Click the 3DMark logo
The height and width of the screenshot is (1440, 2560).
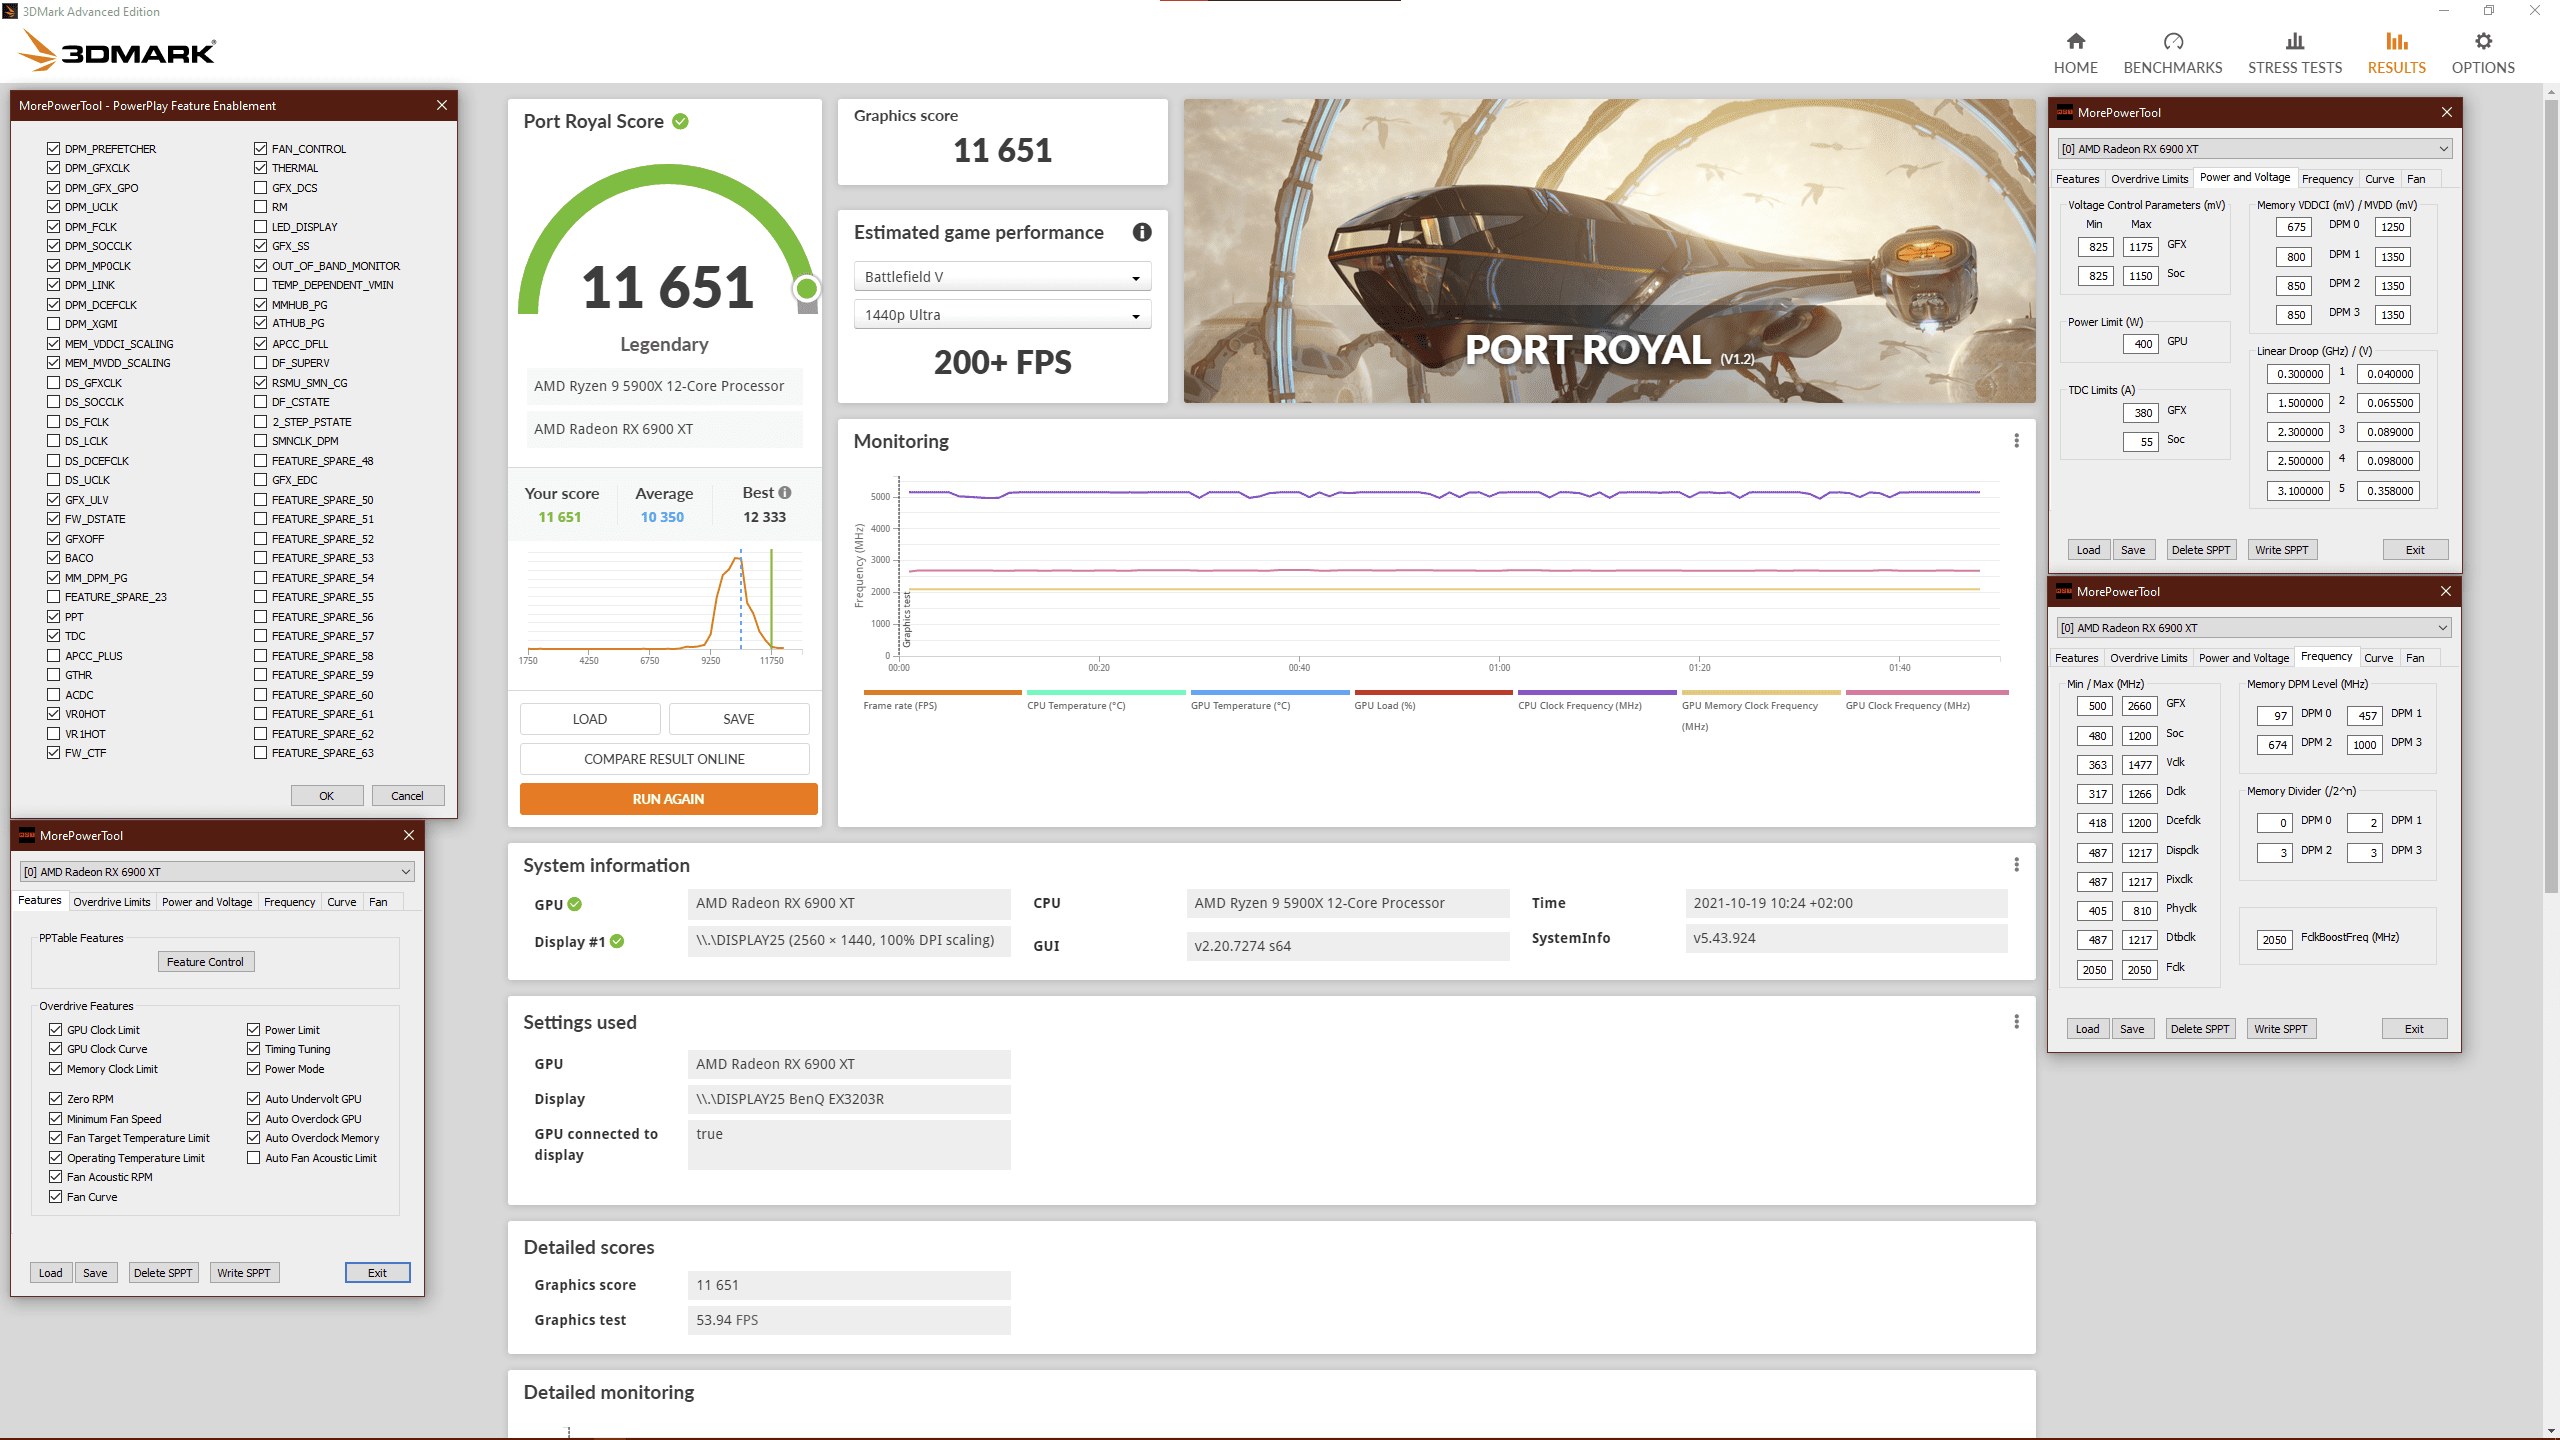(x=117, y=51)
